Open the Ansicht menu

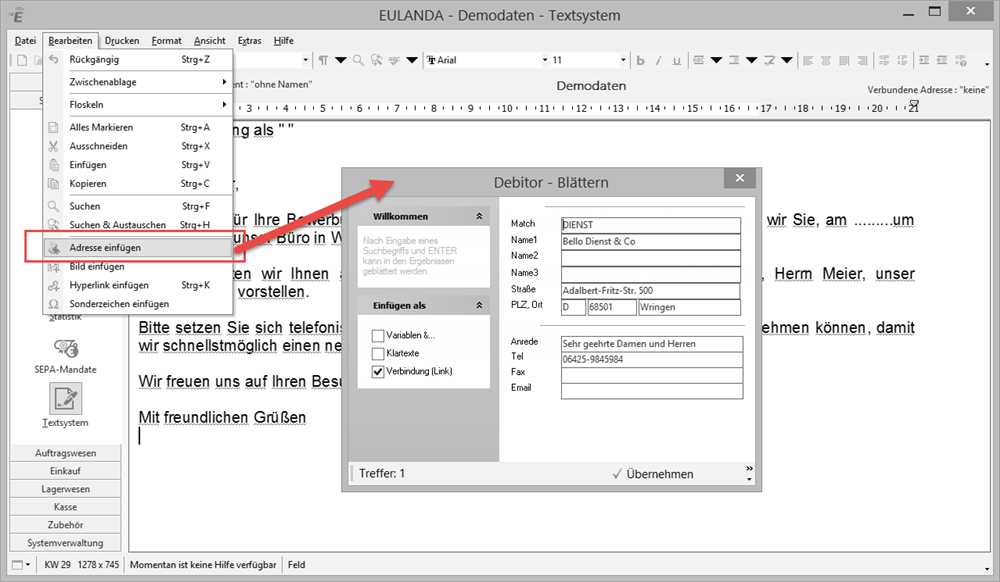210,40
